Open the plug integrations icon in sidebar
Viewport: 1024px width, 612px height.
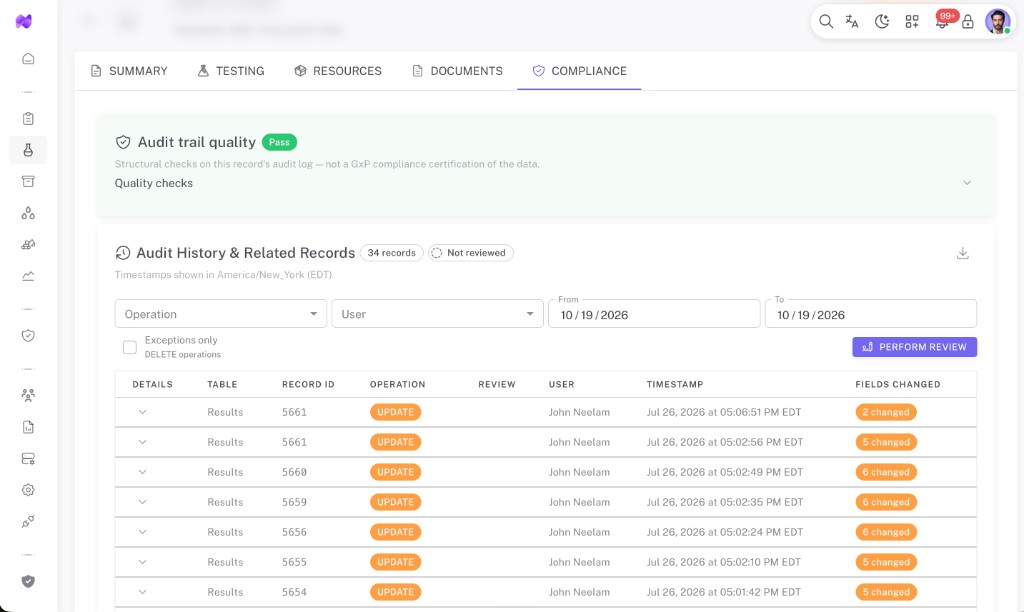pyautogui.click(x=28, y=521)
